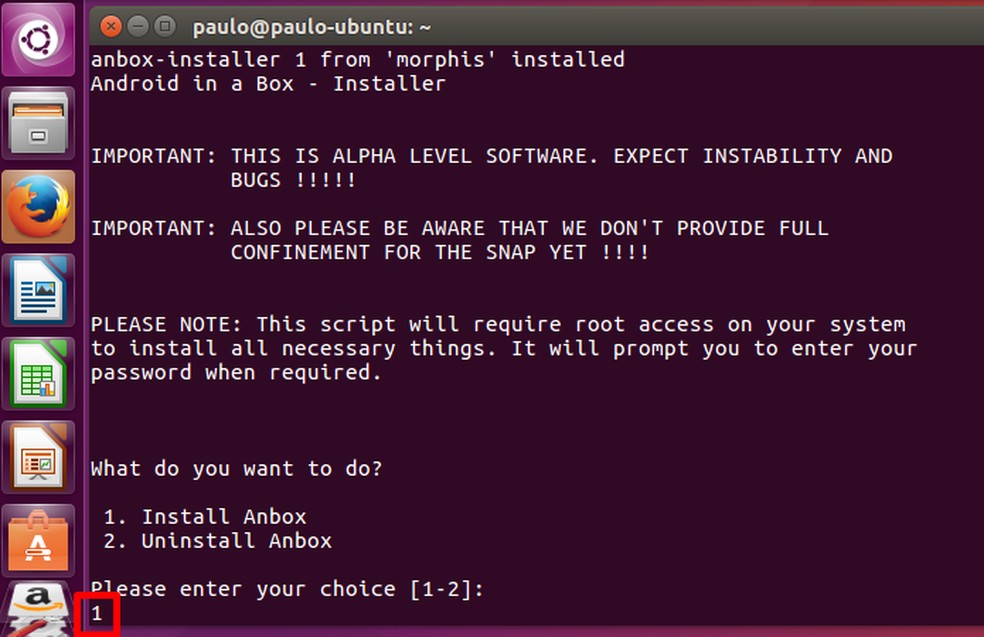Open the Files manager from the launcher
984x637 pixels.
(39, 124)
